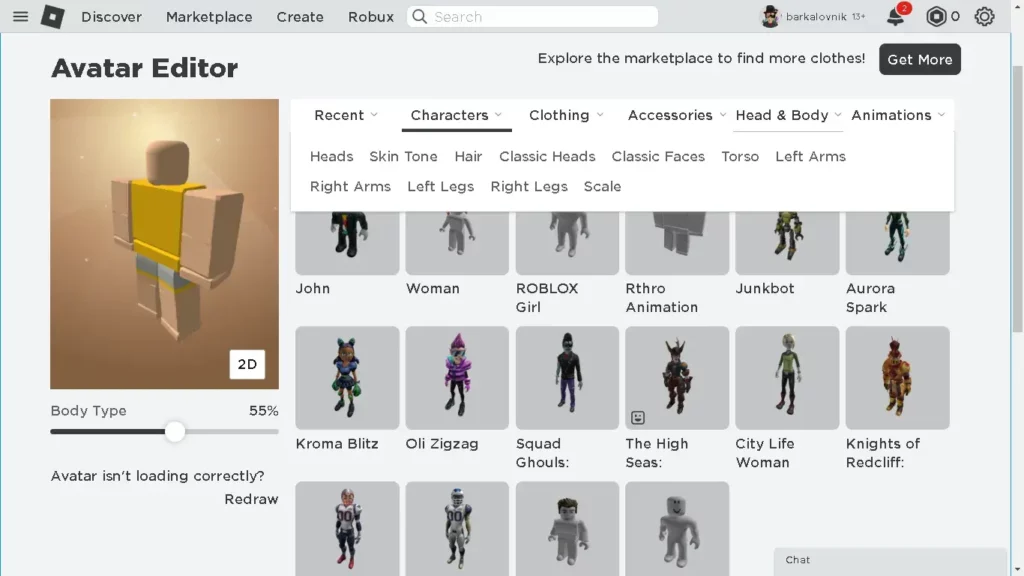The image size is (1024, 576).
Task: Click the emote icon on The High Seas
Action: (x=638, y=417)
